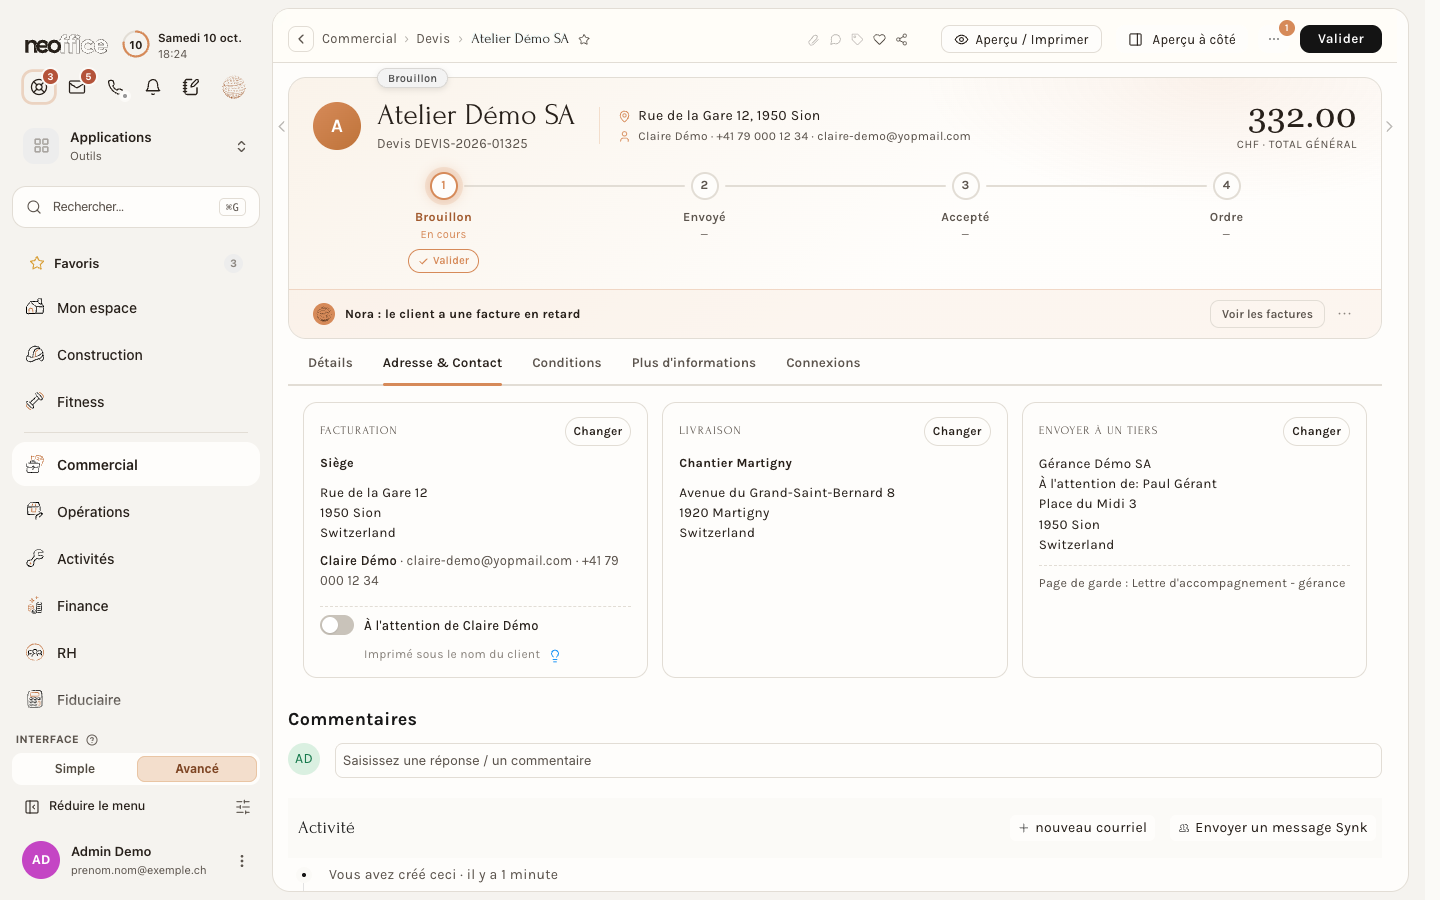Open the Admin Demo account options menu
1440x900 pixels.
pos(241,860)
